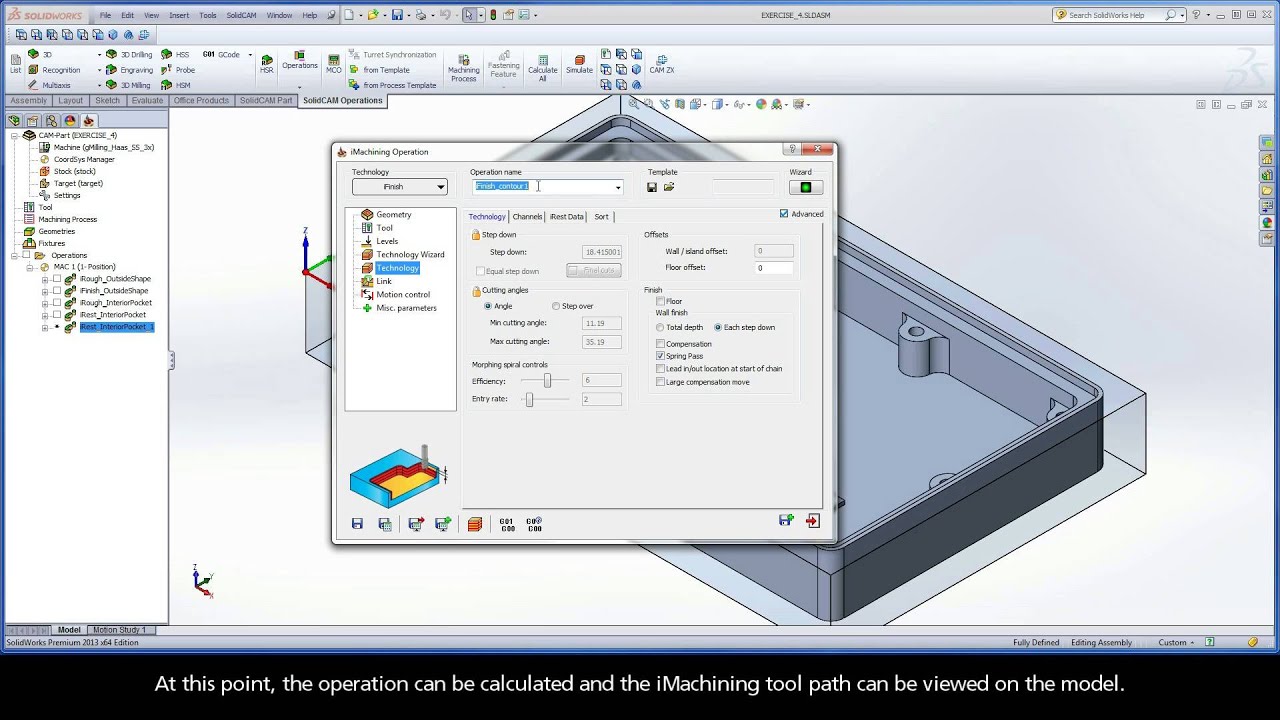Click the Wizard green light button
The height and width of the screenshot is (720, 1280).
(x=806, y=187)
